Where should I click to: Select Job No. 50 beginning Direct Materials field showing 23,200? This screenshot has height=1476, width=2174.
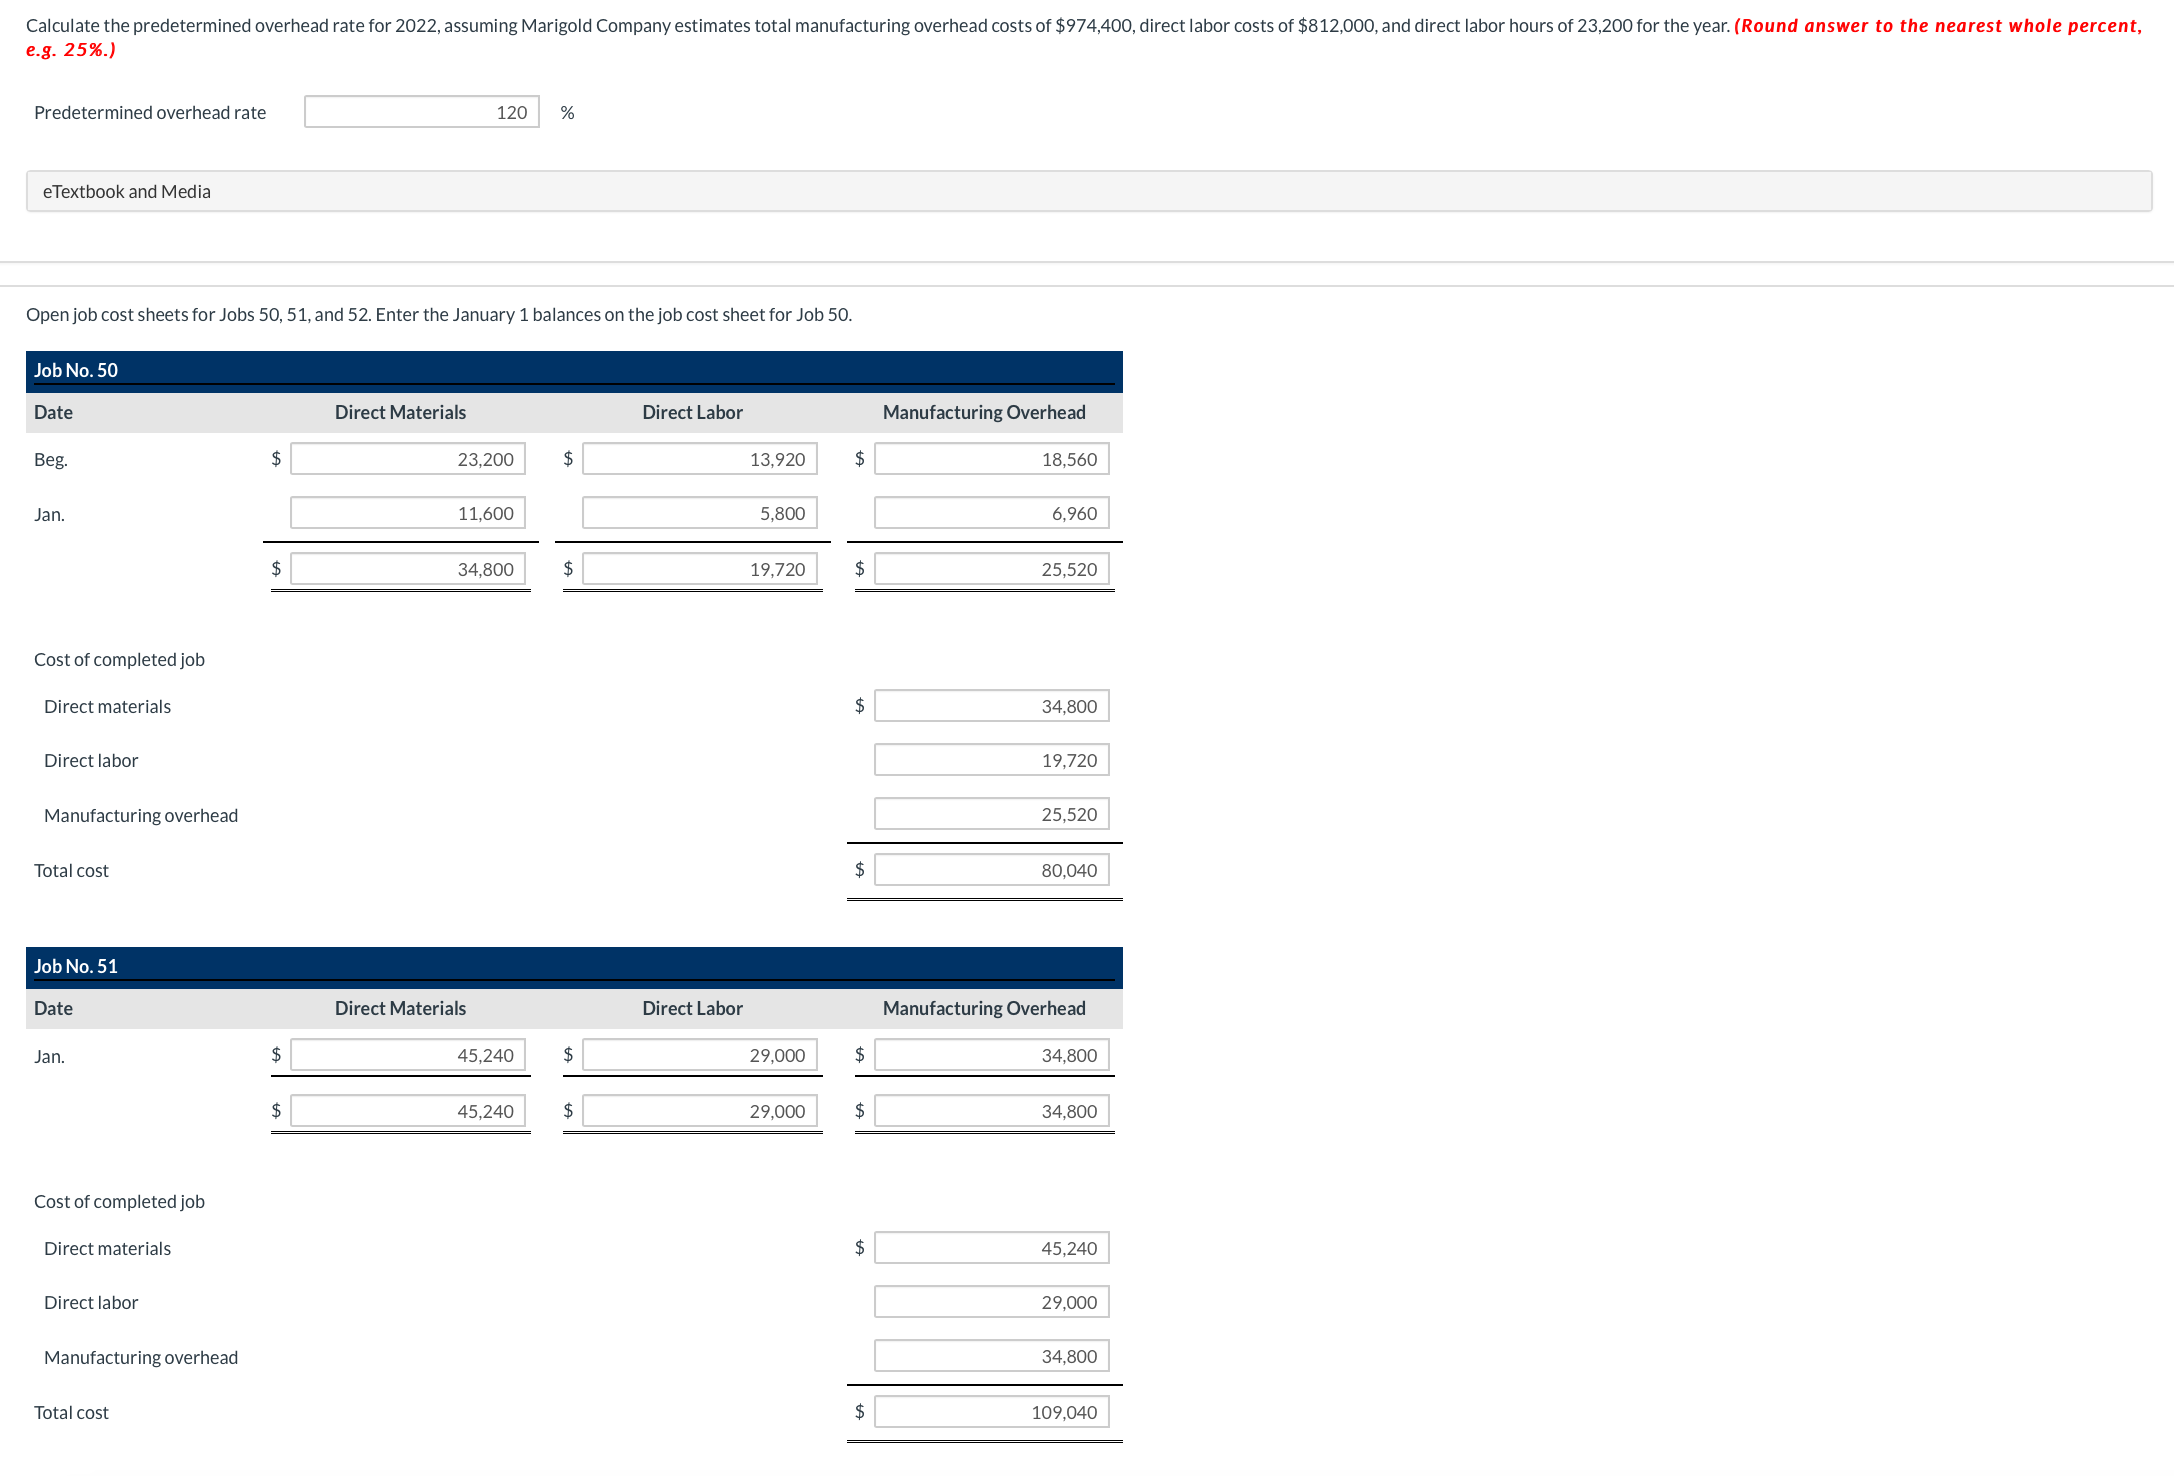(406, 458)
